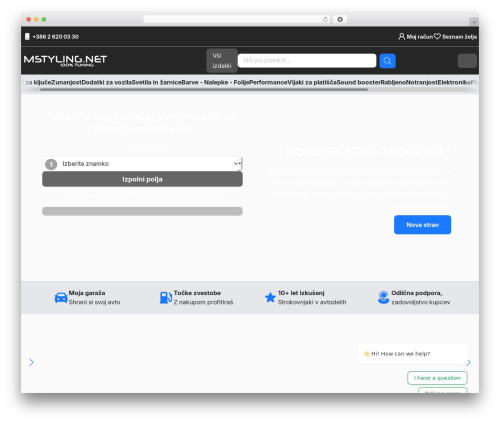Open the Performance menu category
This screenshot has height=423, width=500.
[268, 82]
